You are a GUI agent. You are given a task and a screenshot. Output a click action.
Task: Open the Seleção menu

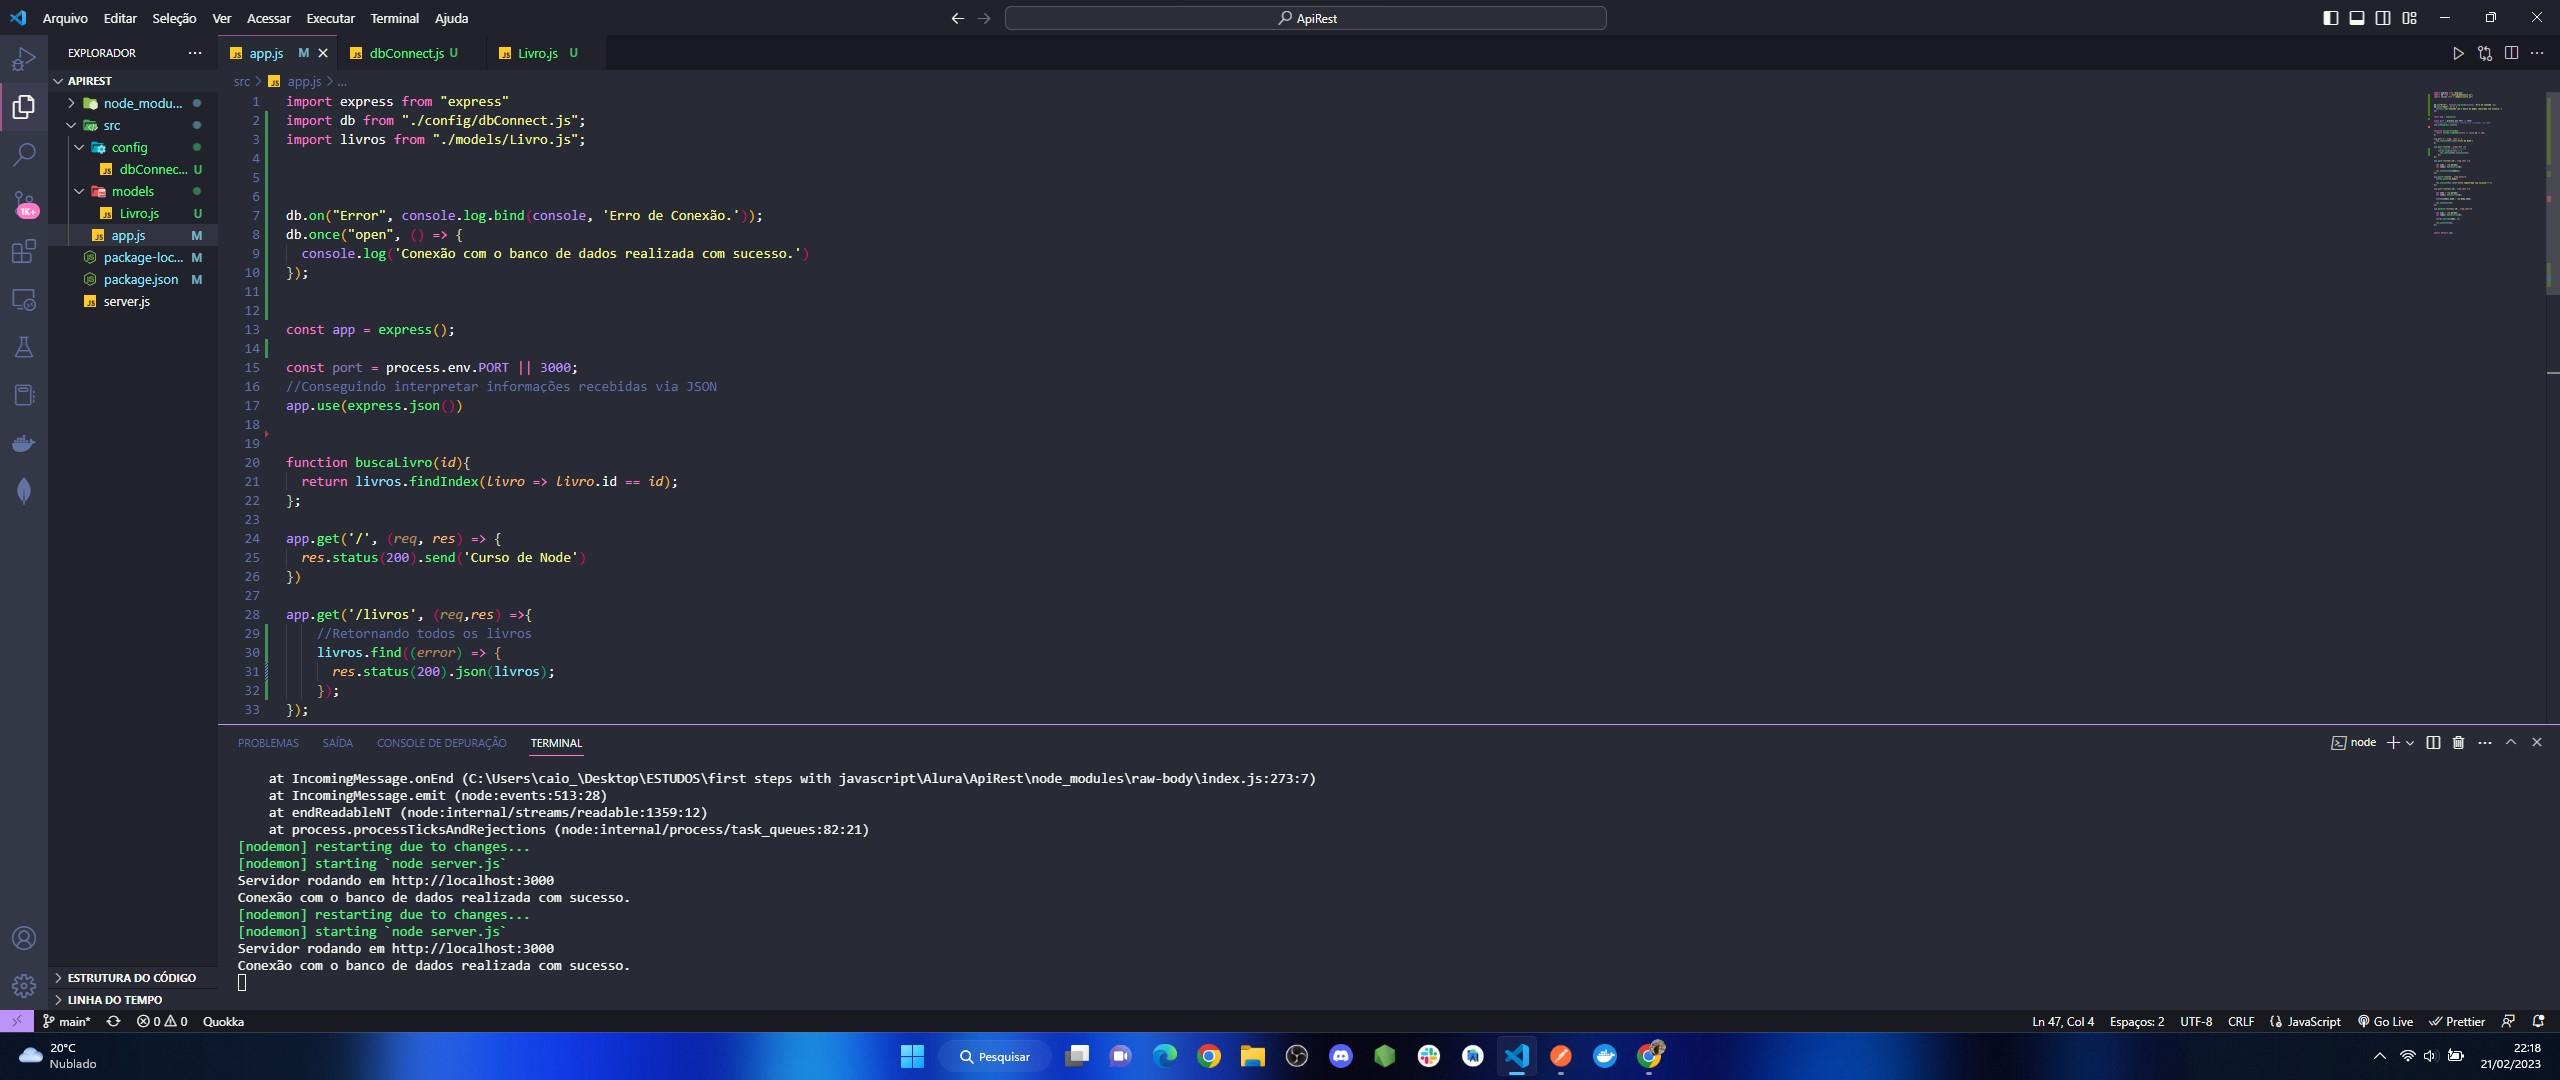point(174,18)
